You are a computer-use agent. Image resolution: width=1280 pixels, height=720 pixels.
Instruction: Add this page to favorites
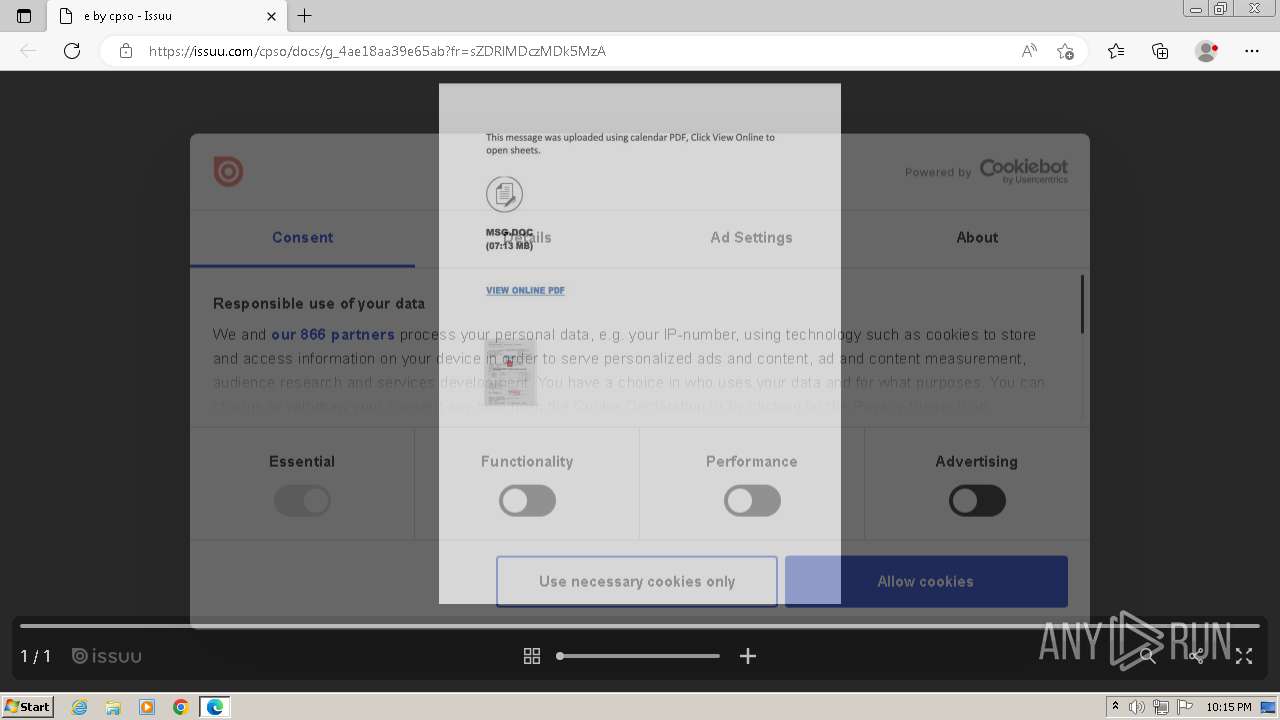pyautogui.click(x=1066, y=51)
